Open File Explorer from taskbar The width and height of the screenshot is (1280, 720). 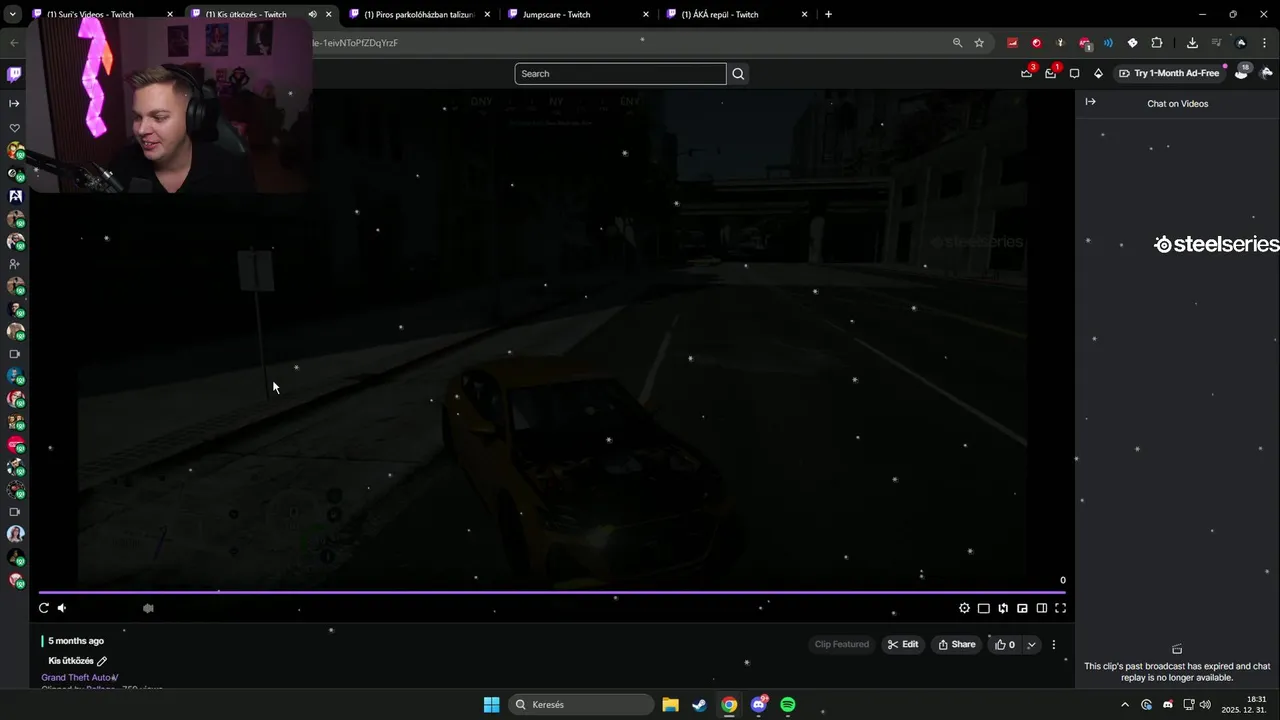pos(670,705)
